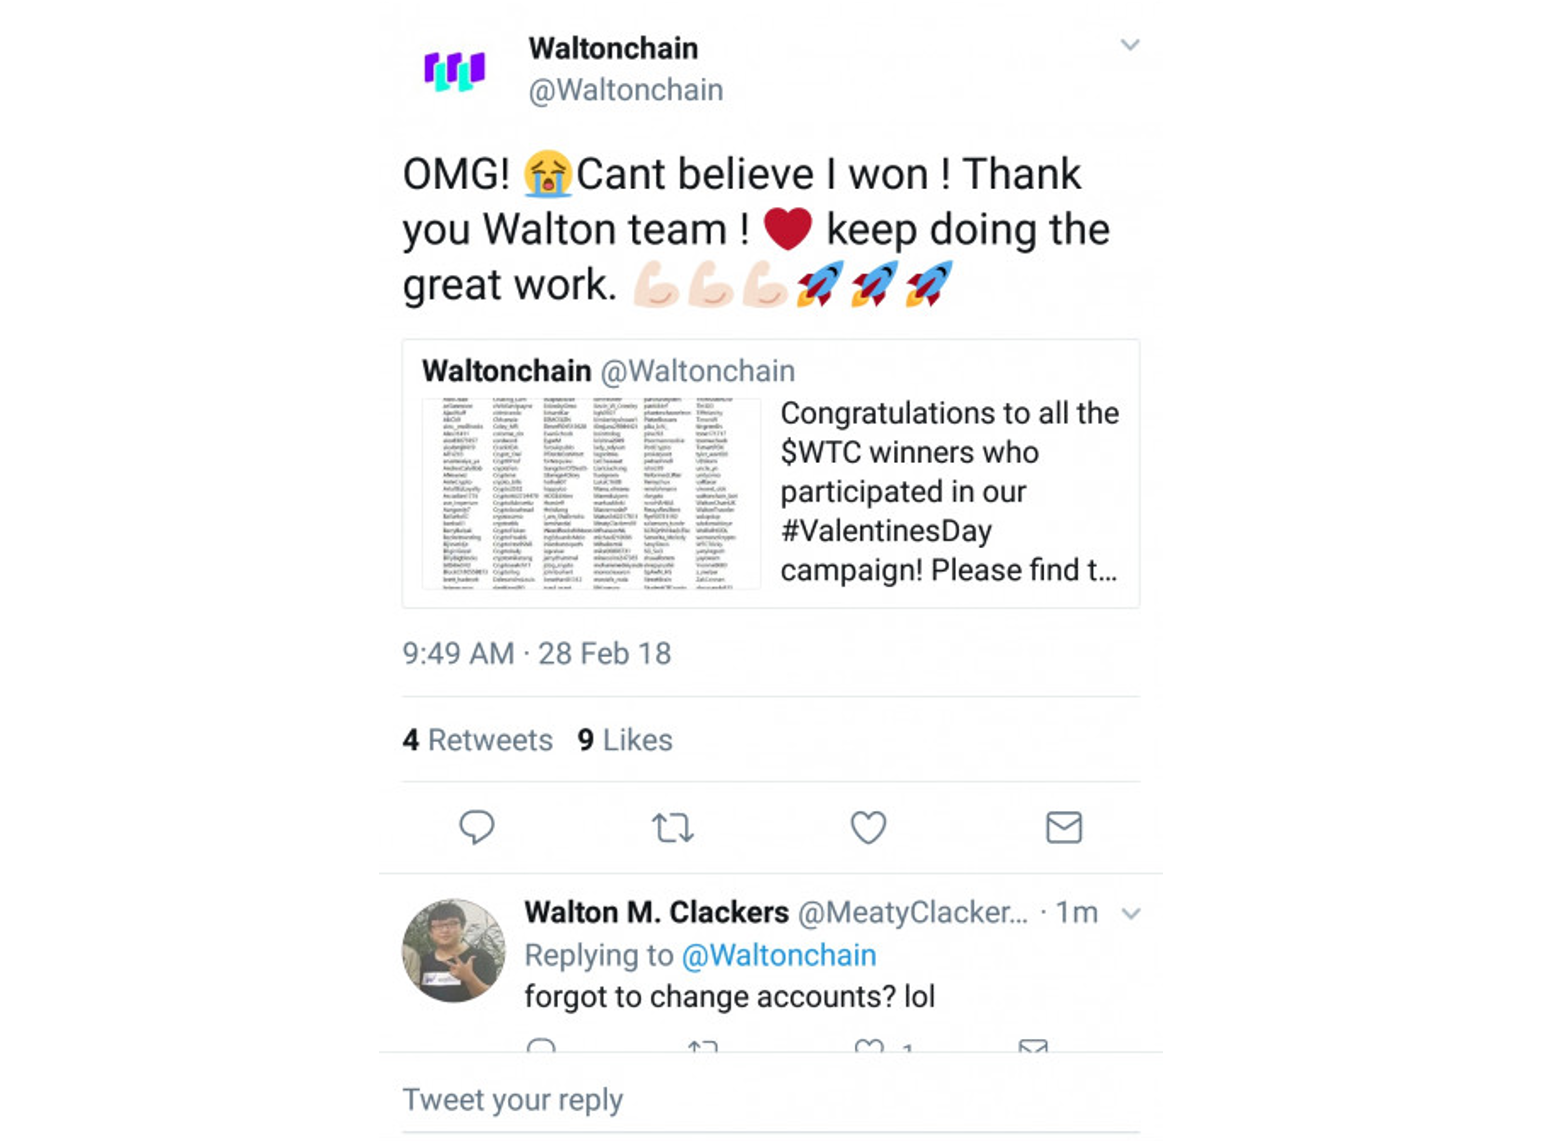The image size is (1559, 1141).
Task: Open the Waltonchain profile logo avatar
Action: click(455, 70)
